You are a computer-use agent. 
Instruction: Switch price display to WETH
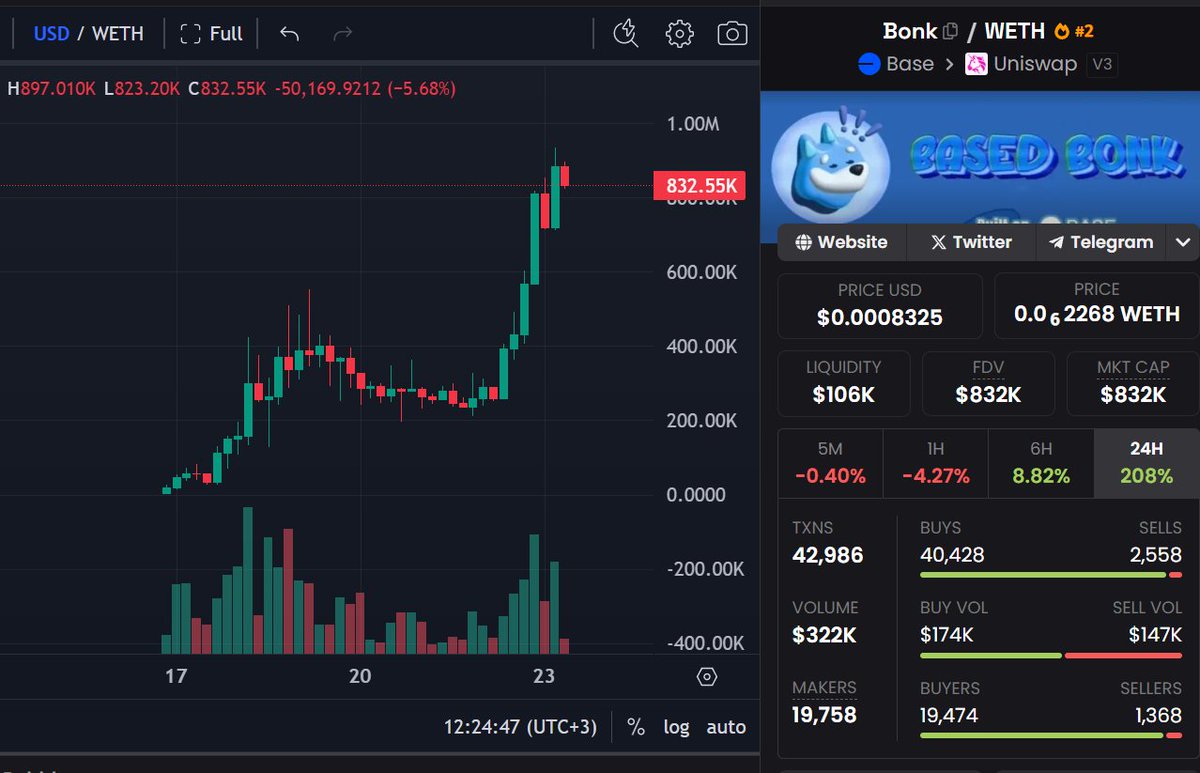(118, 34)
